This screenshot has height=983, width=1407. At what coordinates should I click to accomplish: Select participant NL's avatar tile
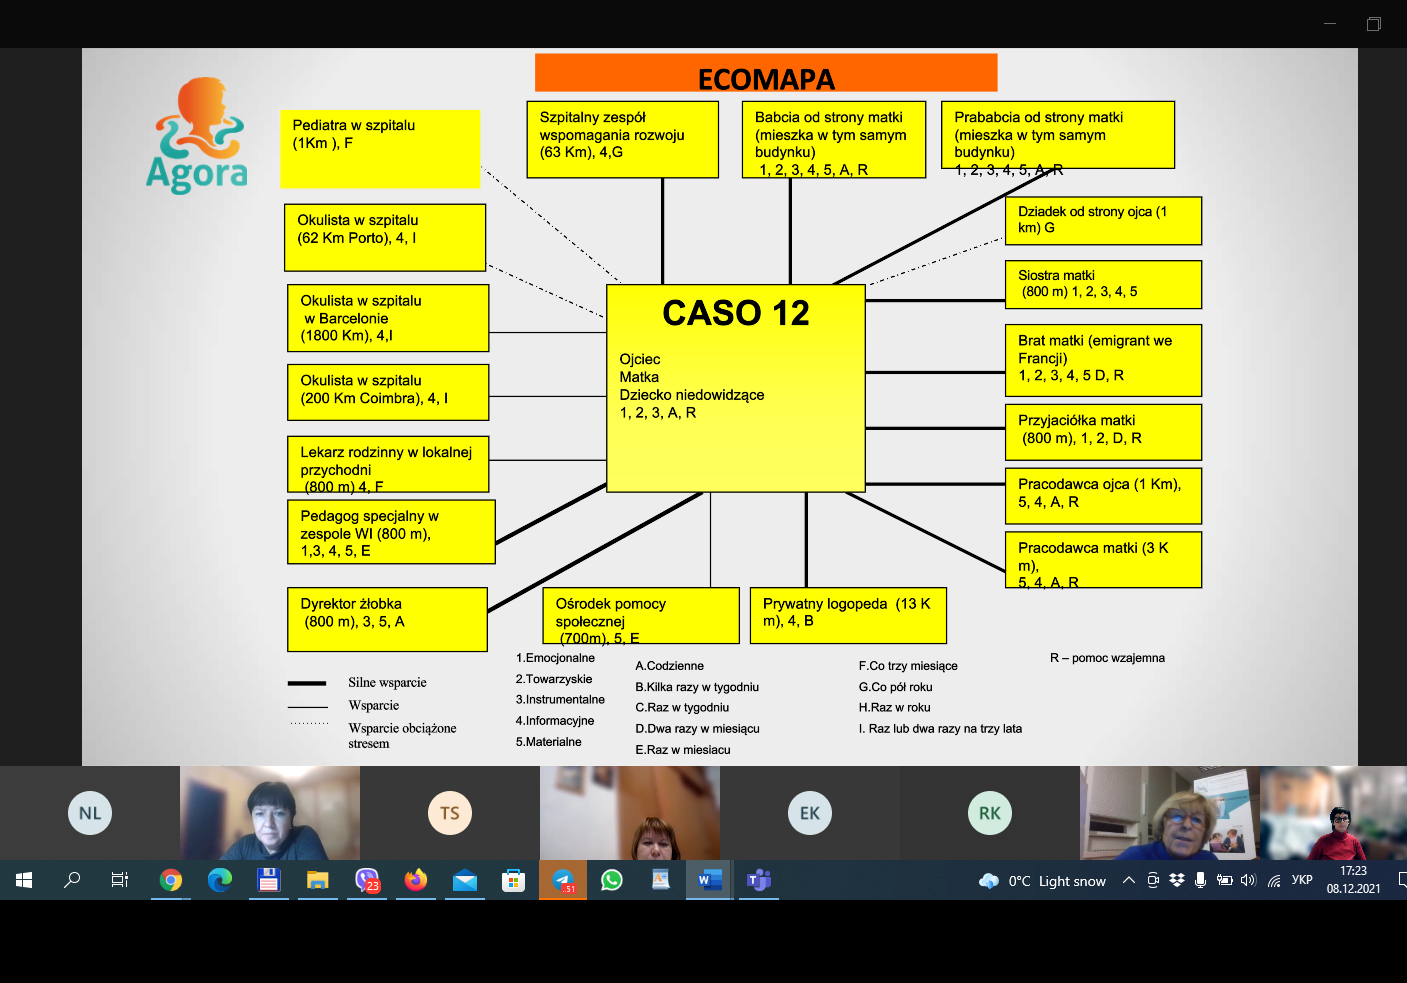[x=90, y=813]
